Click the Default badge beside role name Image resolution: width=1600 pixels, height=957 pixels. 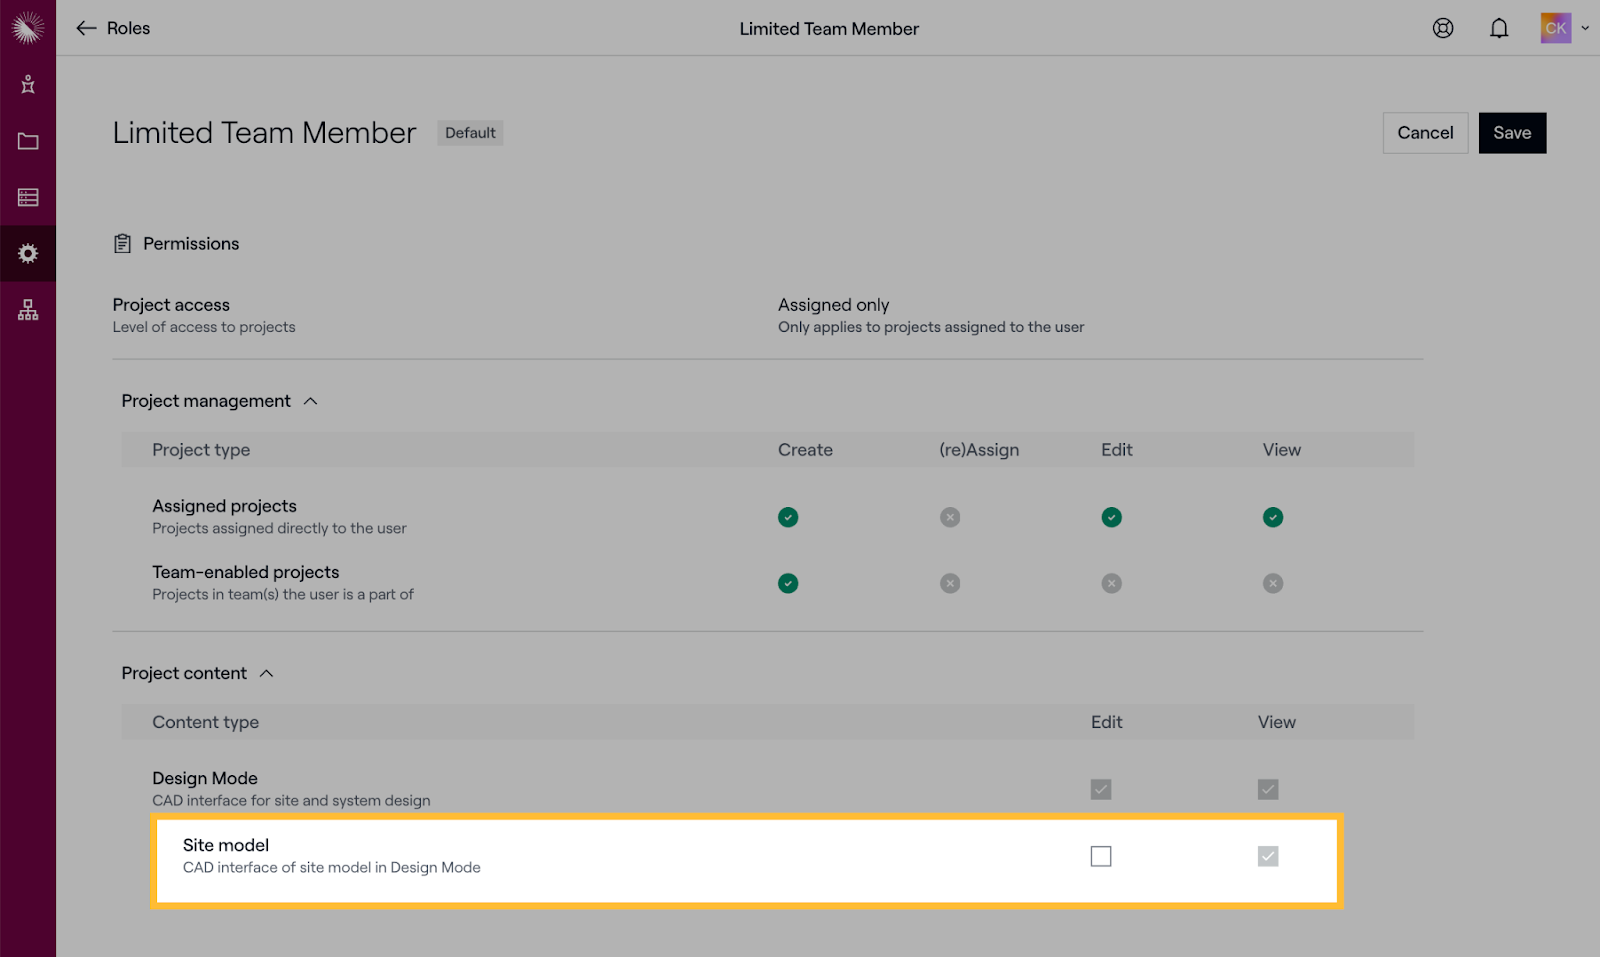pos(470,133)
